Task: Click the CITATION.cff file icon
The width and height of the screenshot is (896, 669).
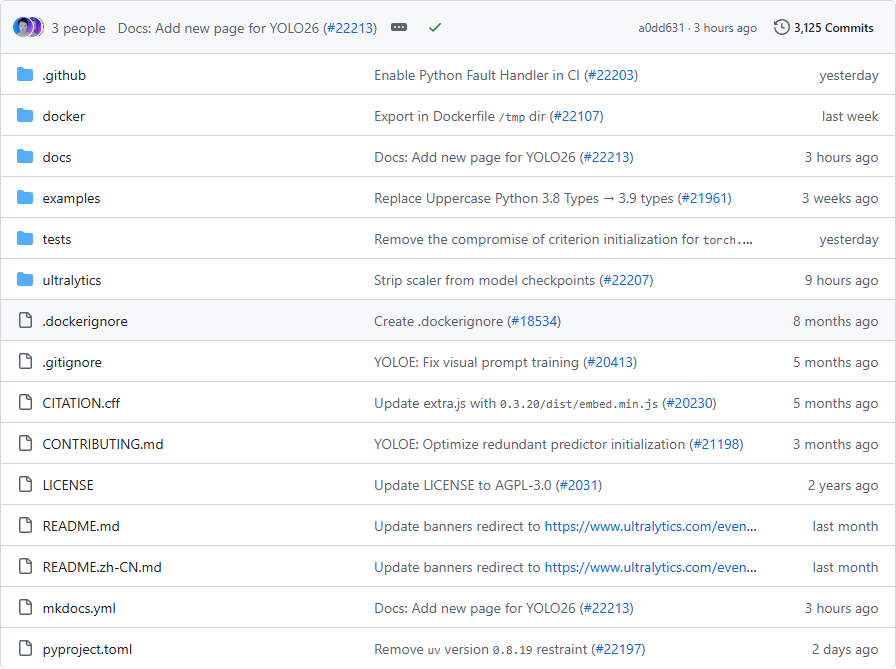Action: [x=25, y=403]
